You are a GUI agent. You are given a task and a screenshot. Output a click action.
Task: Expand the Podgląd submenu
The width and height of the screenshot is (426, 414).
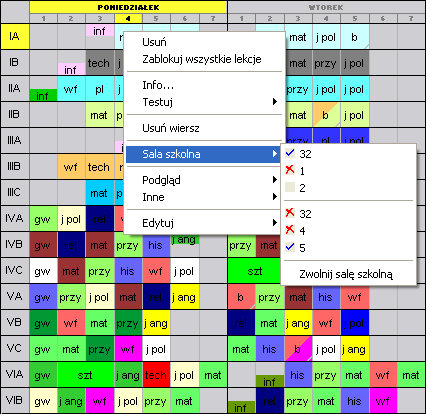point(203,180)
